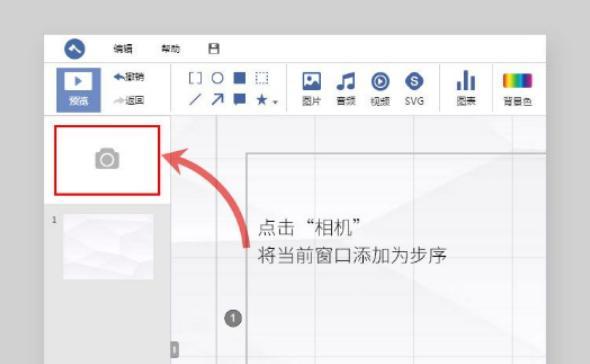Click the step 1 marker on canvas
The height and width of the screenshot is (364, 590).
pos(233,318)
